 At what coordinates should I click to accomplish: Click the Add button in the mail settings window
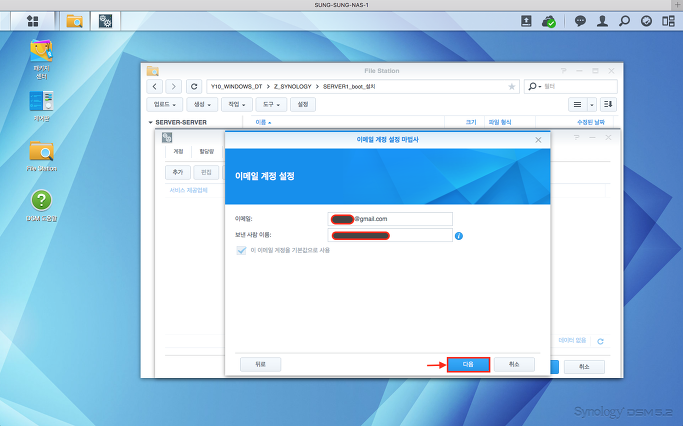coord(178,172)
